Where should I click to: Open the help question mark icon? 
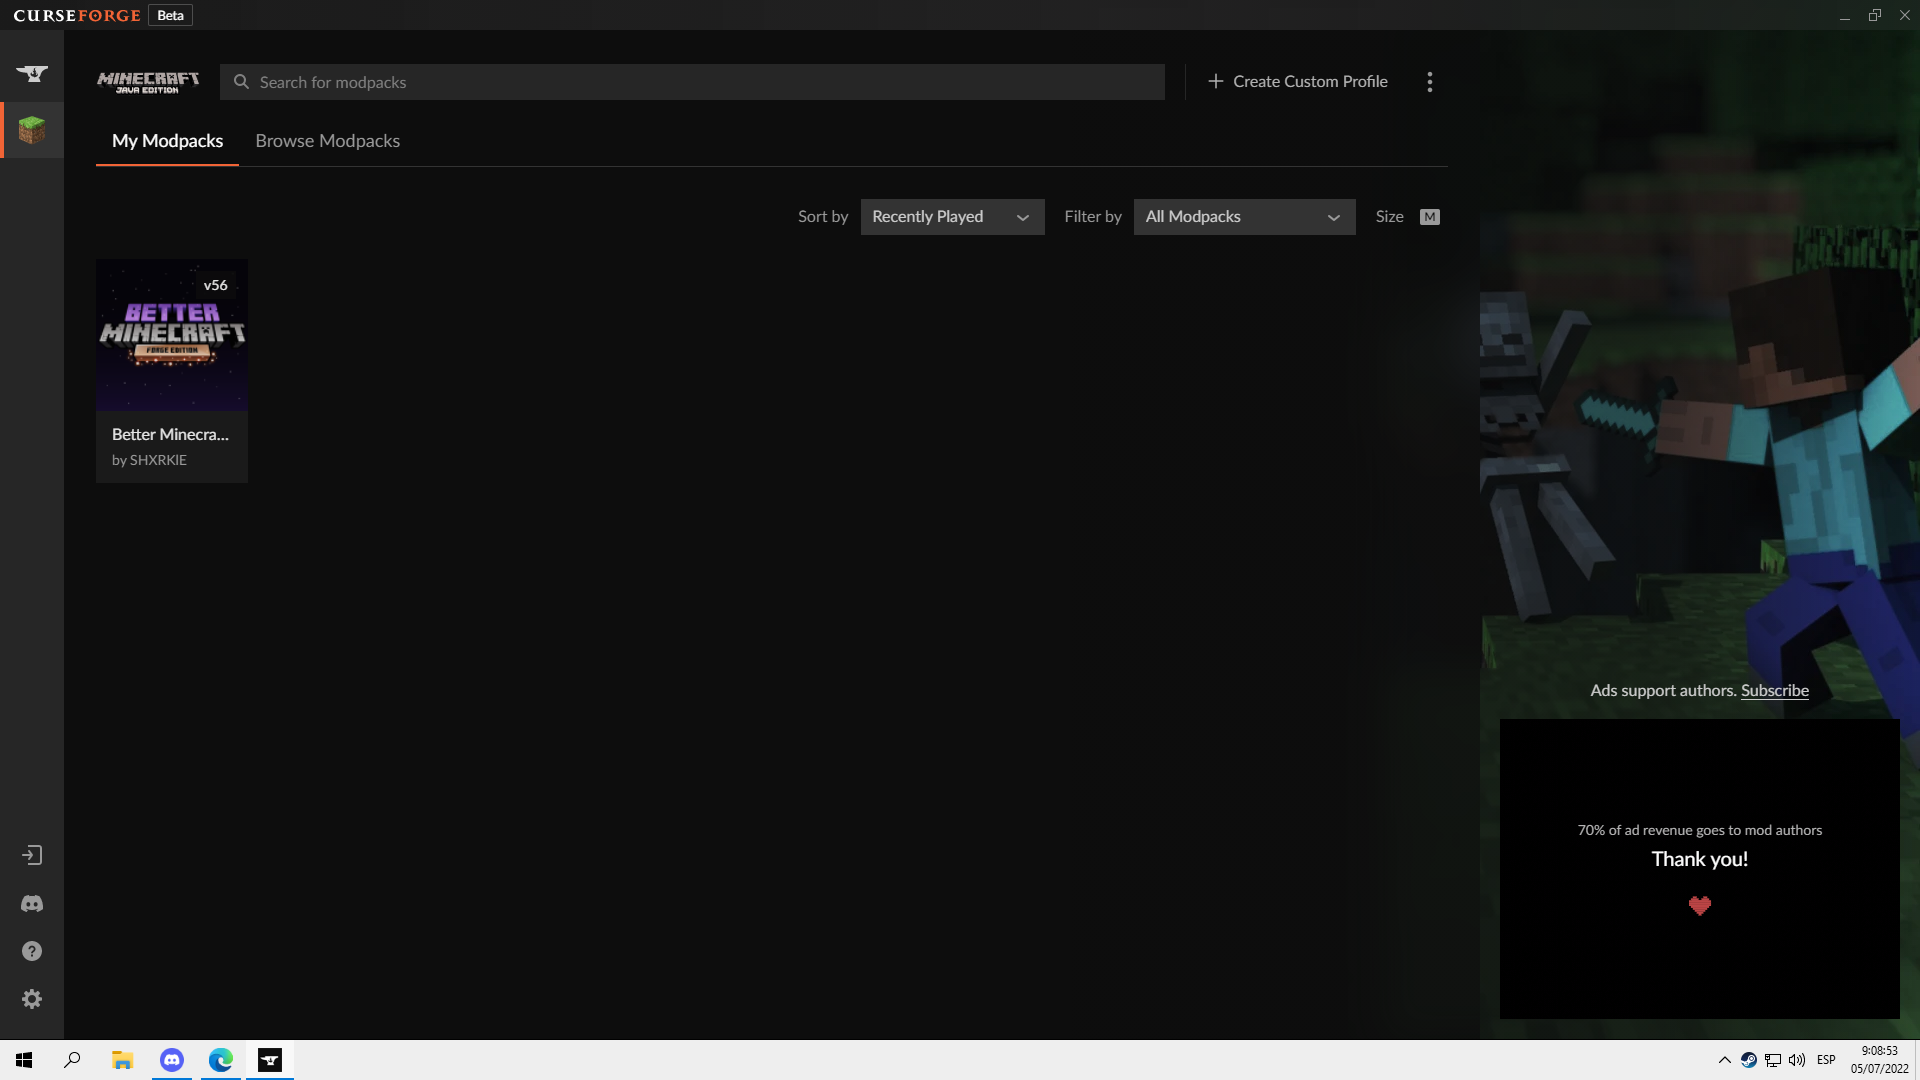32,951
